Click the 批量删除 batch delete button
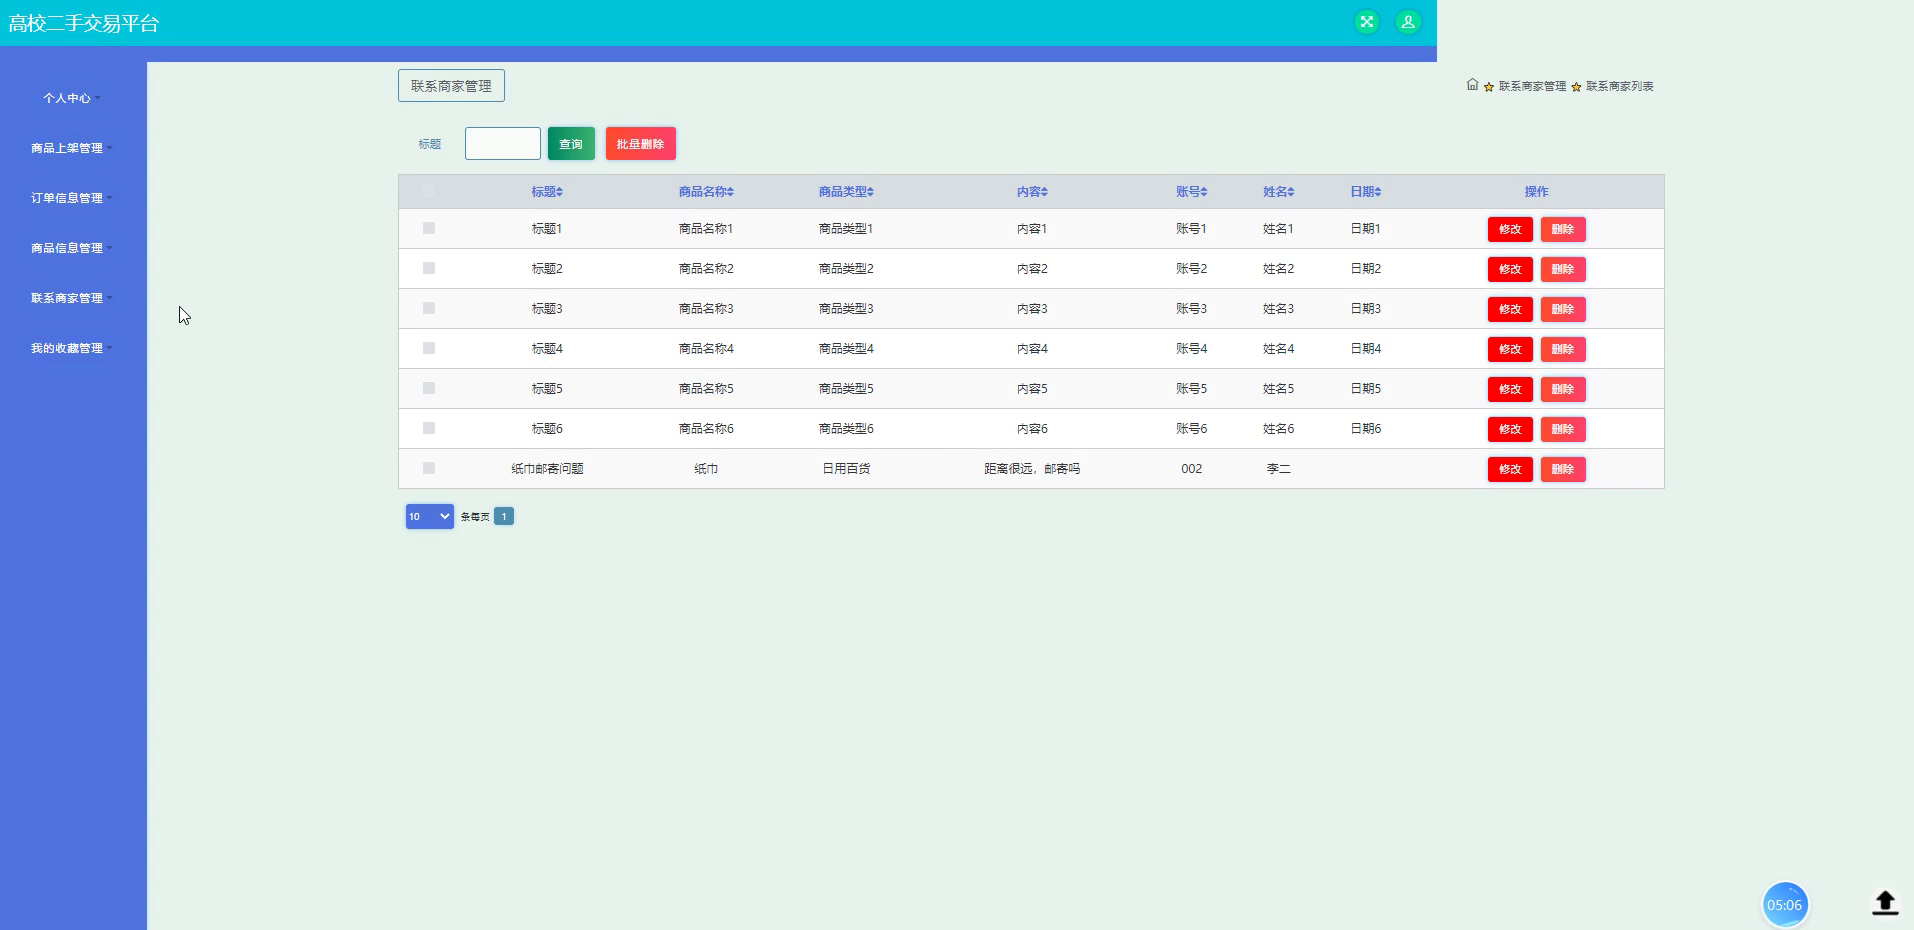1914x930 pixels. click(x=640, y=144)
